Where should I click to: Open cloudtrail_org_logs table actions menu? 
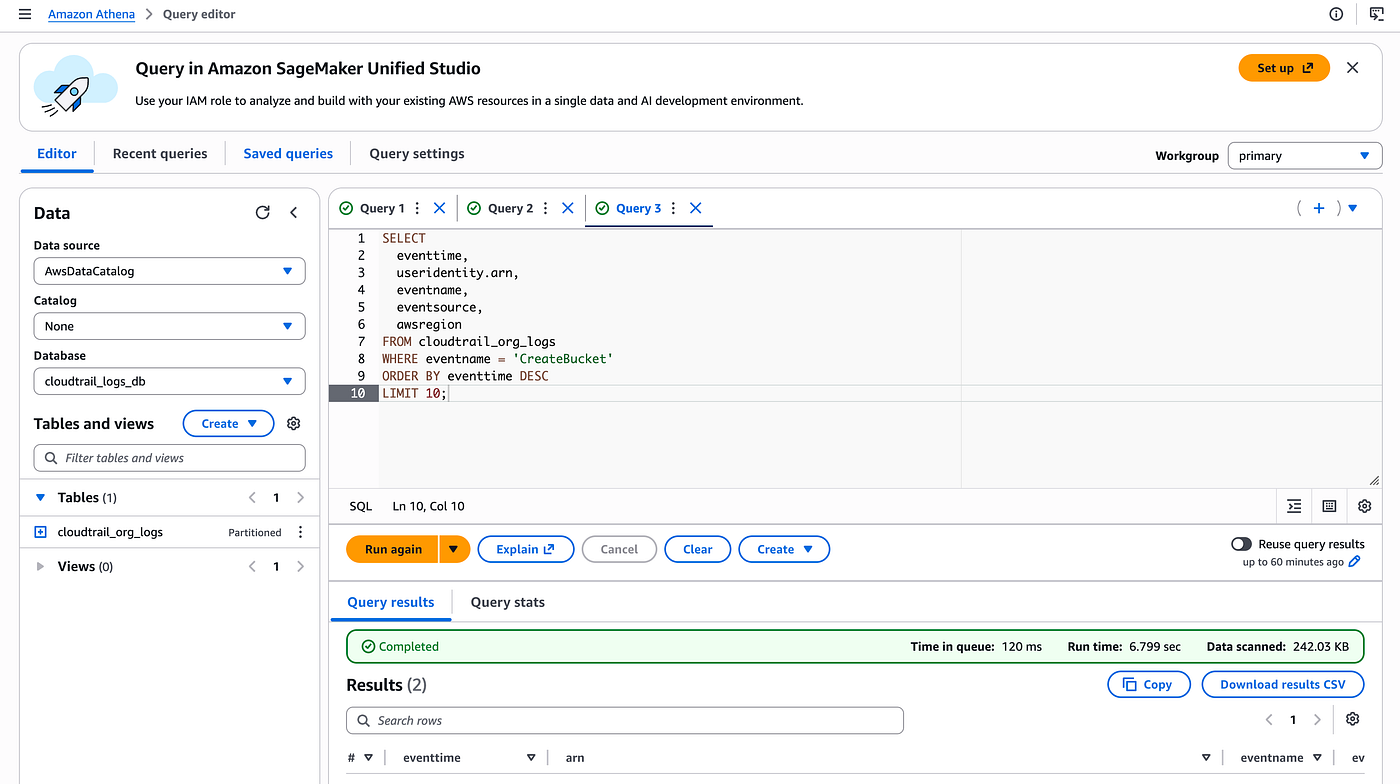(300, 532)
